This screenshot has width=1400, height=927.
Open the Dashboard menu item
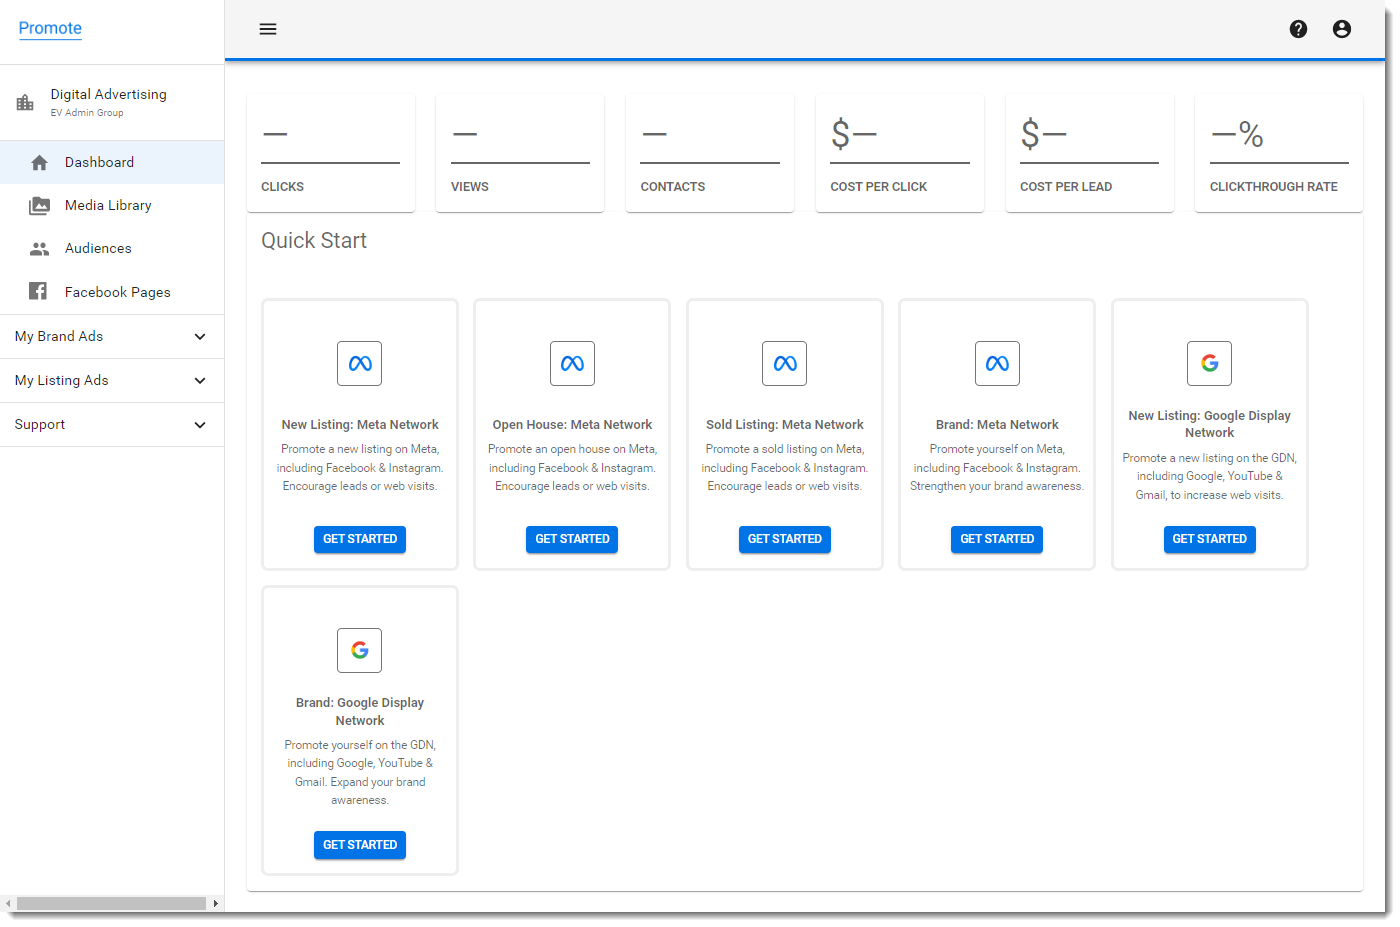click(x=112, y=162)
